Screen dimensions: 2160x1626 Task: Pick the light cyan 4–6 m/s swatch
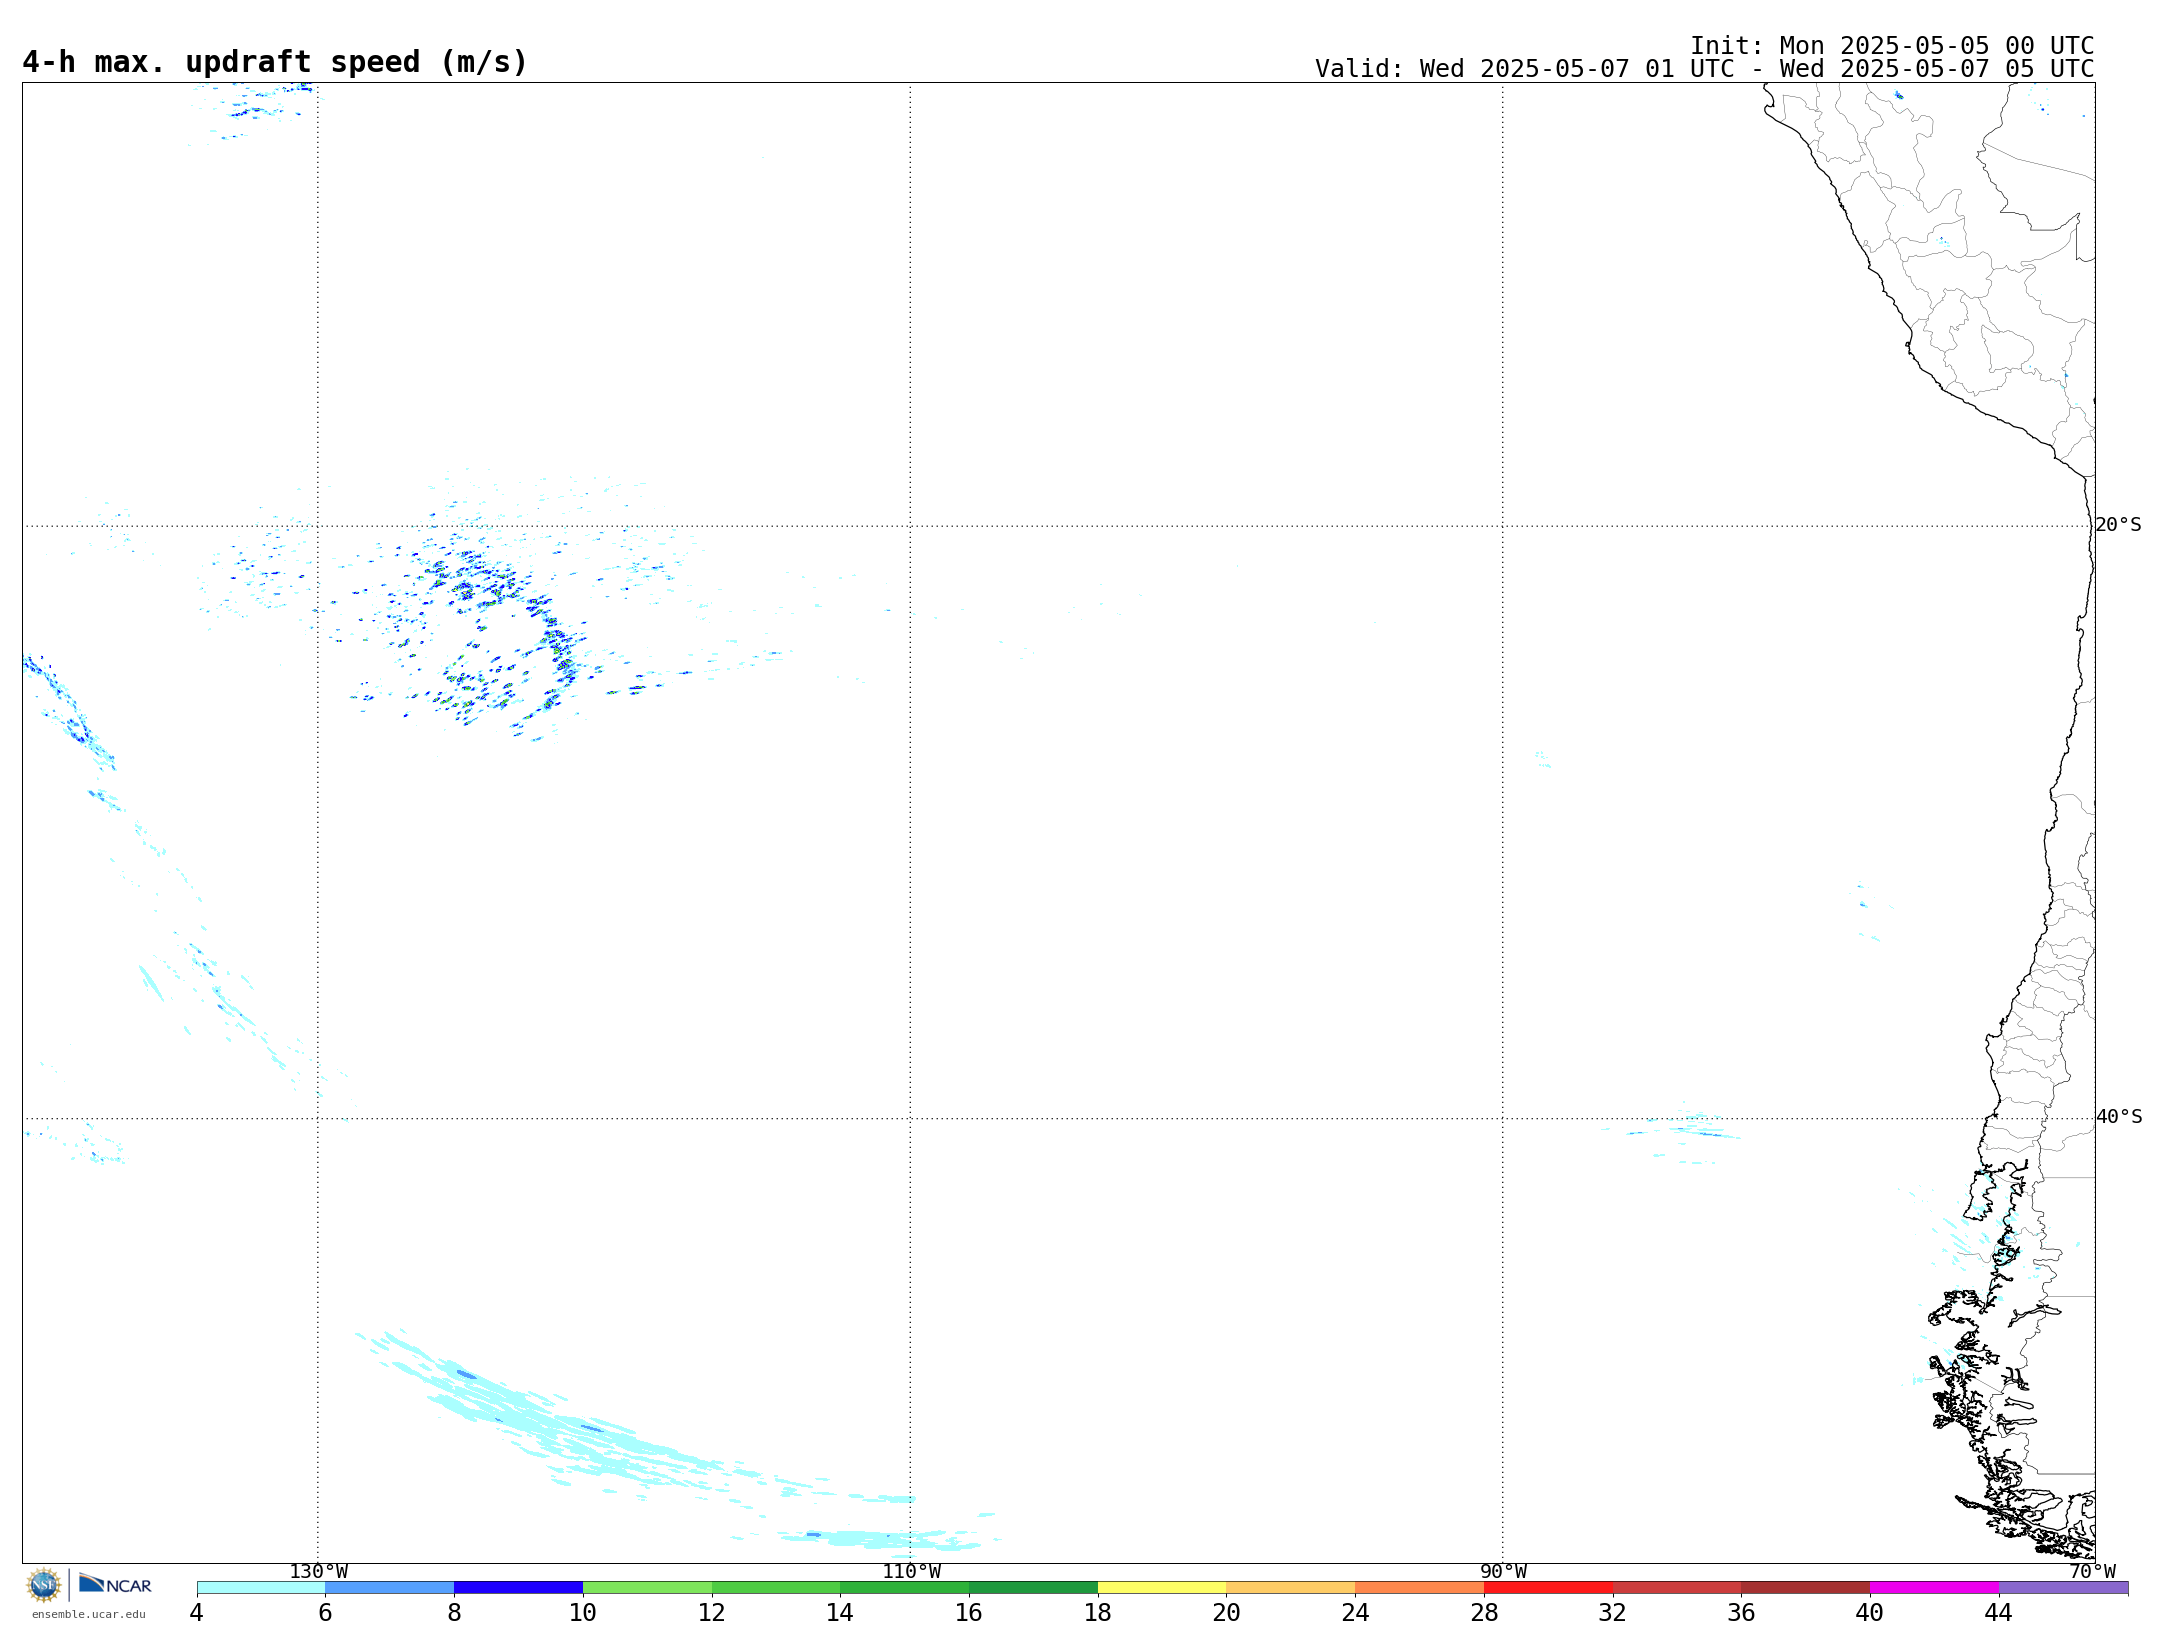261,1588
